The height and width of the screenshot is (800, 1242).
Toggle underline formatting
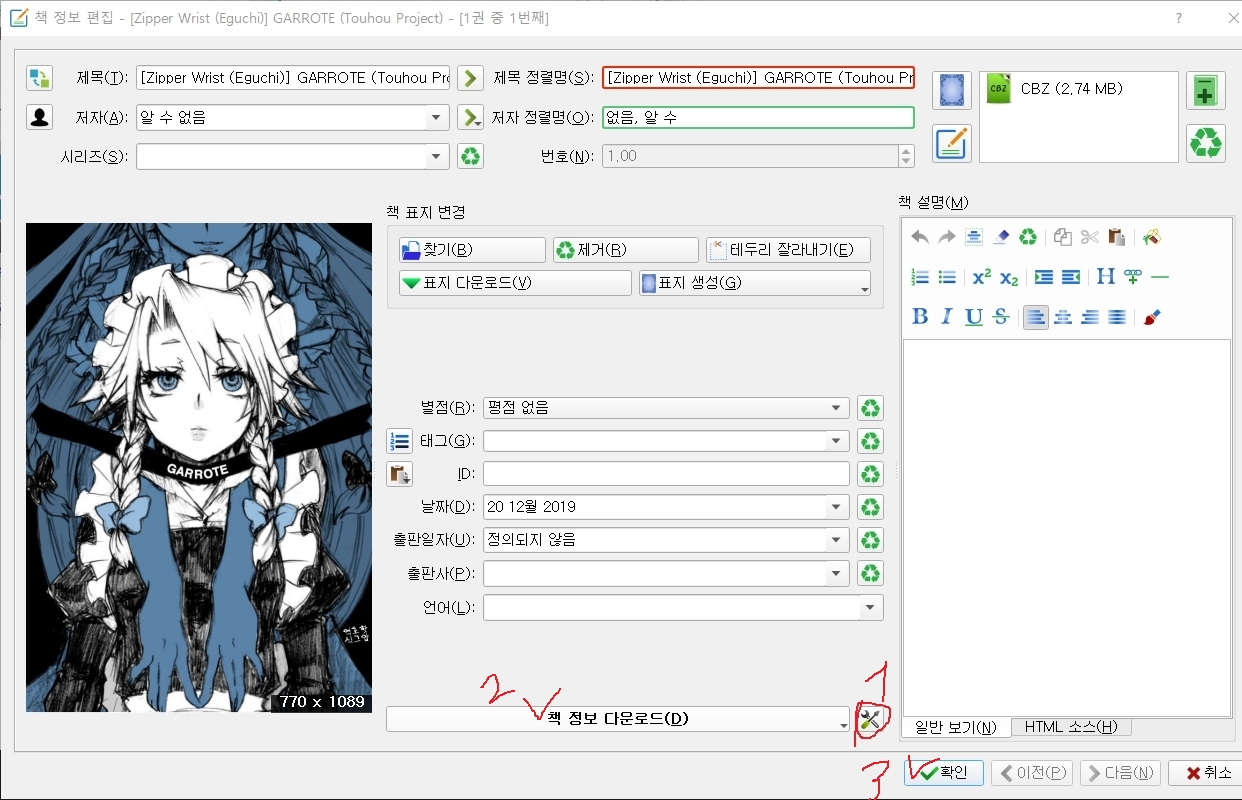coord(974,317)
